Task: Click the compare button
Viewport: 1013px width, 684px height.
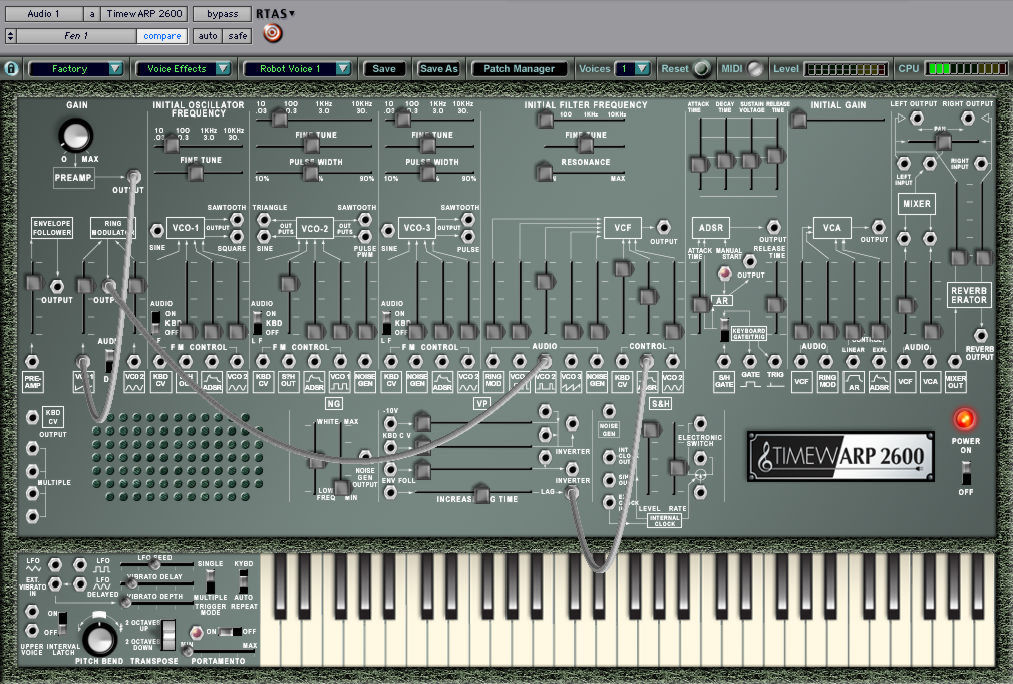Action: click(162, 36)
